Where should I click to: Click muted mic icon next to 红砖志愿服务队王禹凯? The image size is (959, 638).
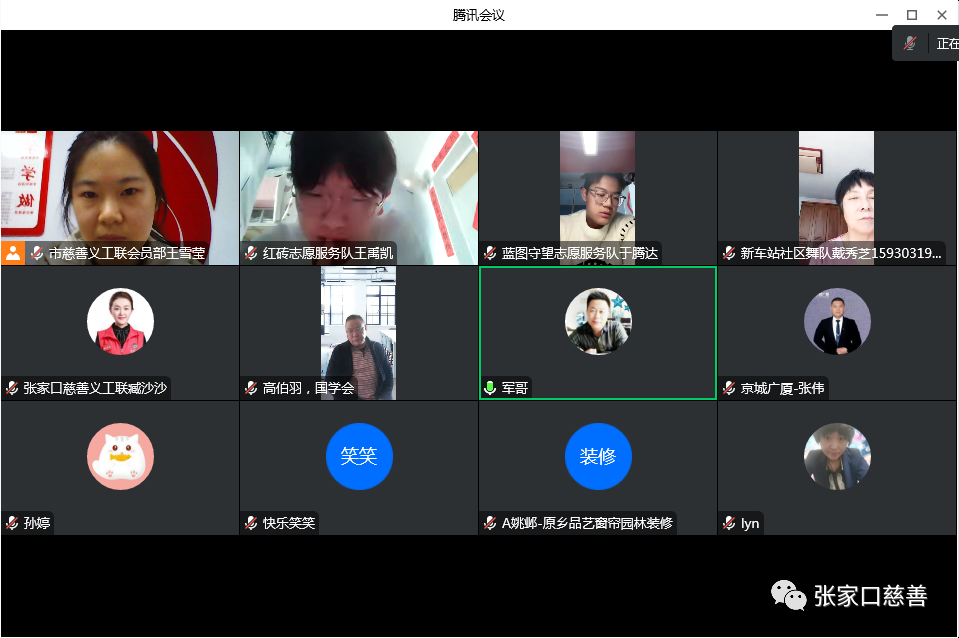tap(252, 254)
